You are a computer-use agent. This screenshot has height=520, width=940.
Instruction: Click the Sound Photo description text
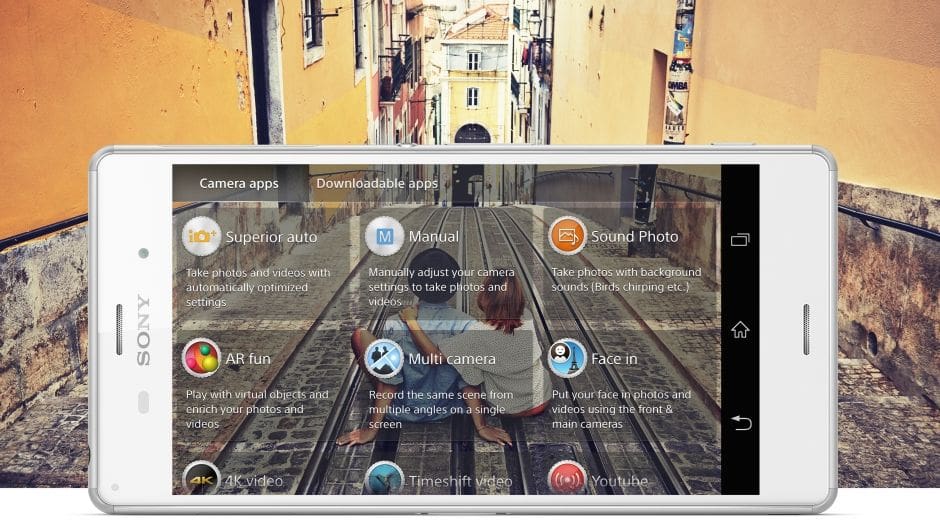(626, 279)
